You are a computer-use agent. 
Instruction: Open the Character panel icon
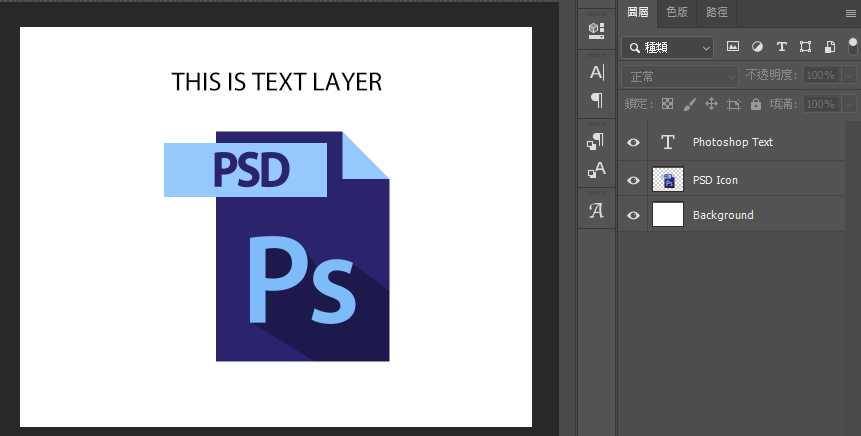tap(596, 72)
